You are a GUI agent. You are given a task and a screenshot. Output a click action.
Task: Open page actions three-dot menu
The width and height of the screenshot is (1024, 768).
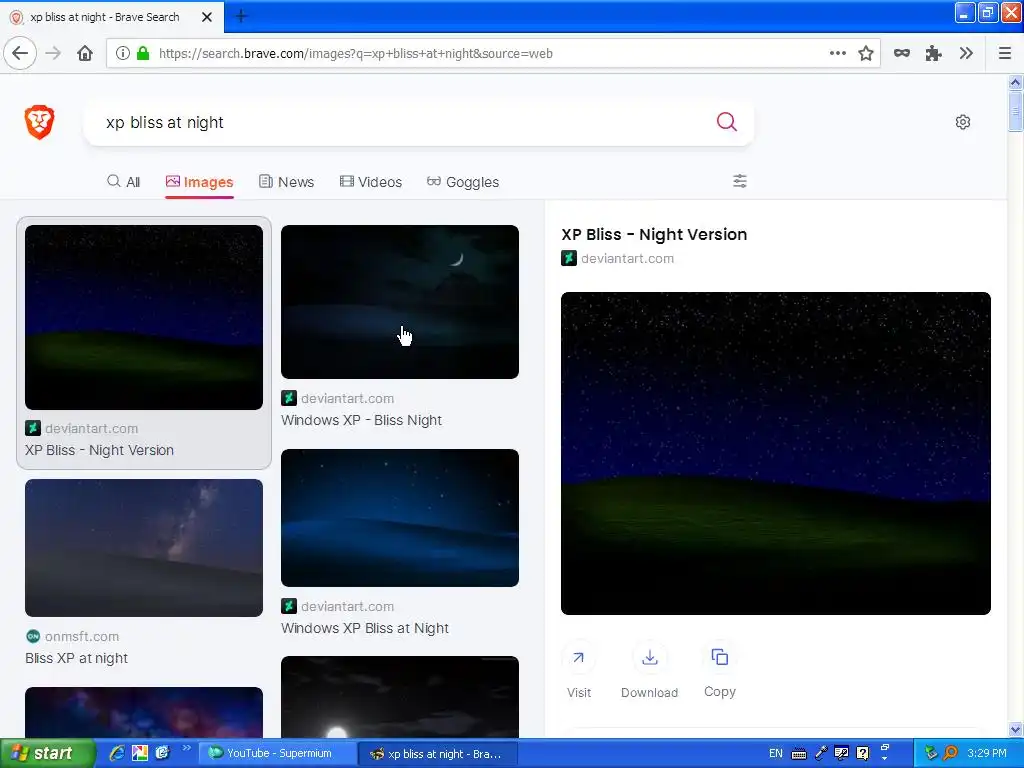tap(837, 54)
